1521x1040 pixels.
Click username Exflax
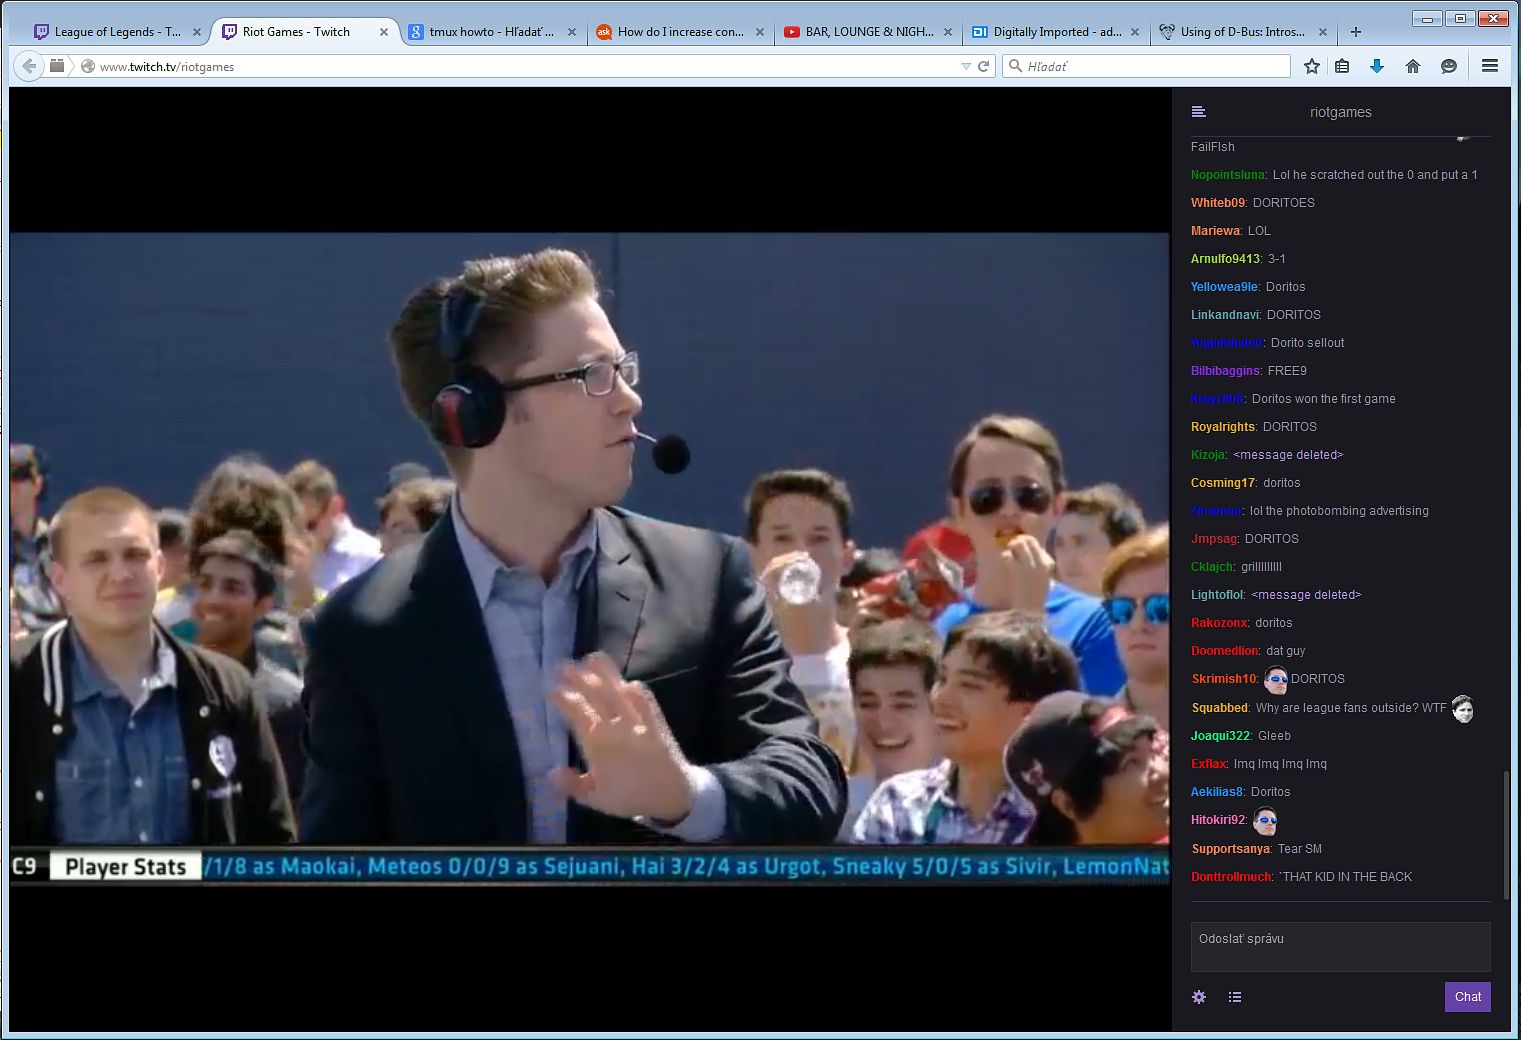click(1209, 764)
